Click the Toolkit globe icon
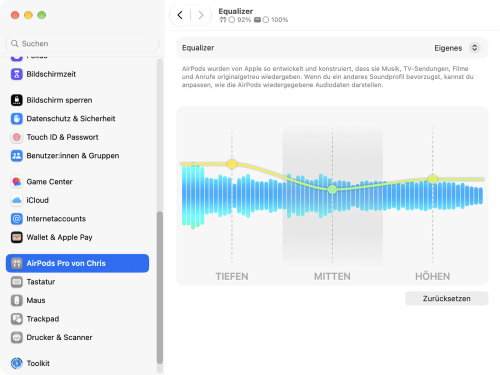 17,363
